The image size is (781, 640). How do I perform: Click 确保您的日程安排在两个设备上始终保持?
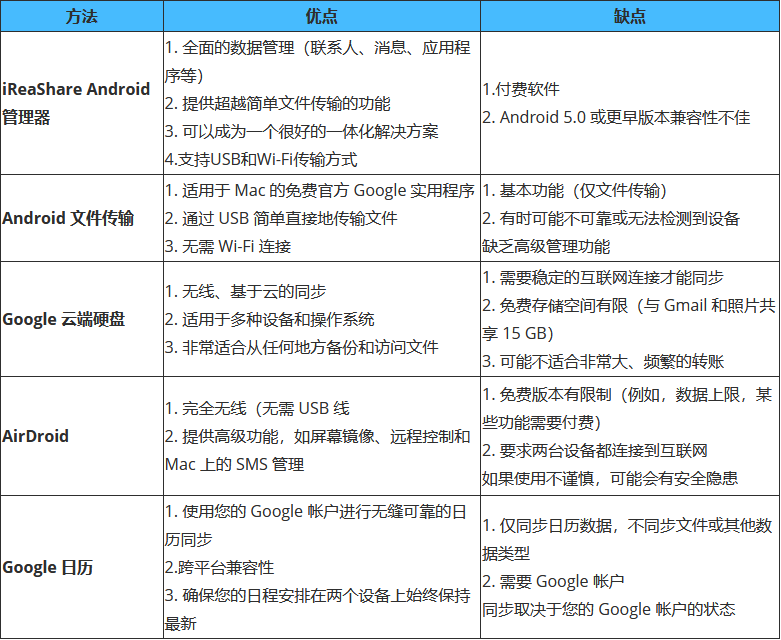[318, 596]
